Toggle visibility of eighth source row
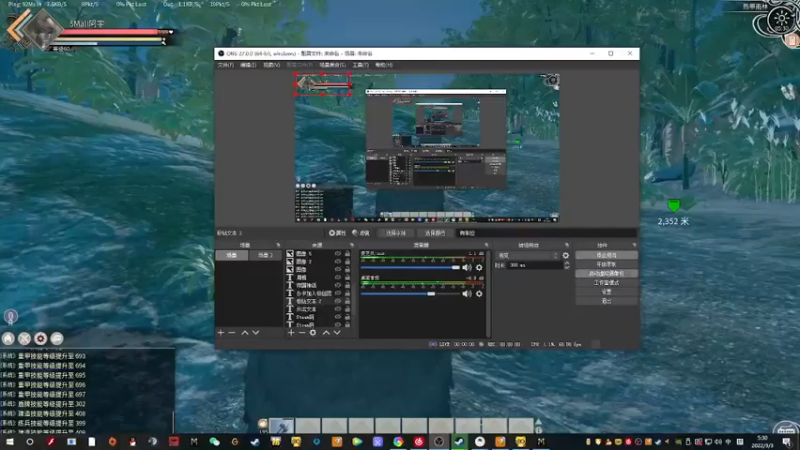The width and height of the screenshot is (800, 450). pyautogui.click(x=338, y=309)
